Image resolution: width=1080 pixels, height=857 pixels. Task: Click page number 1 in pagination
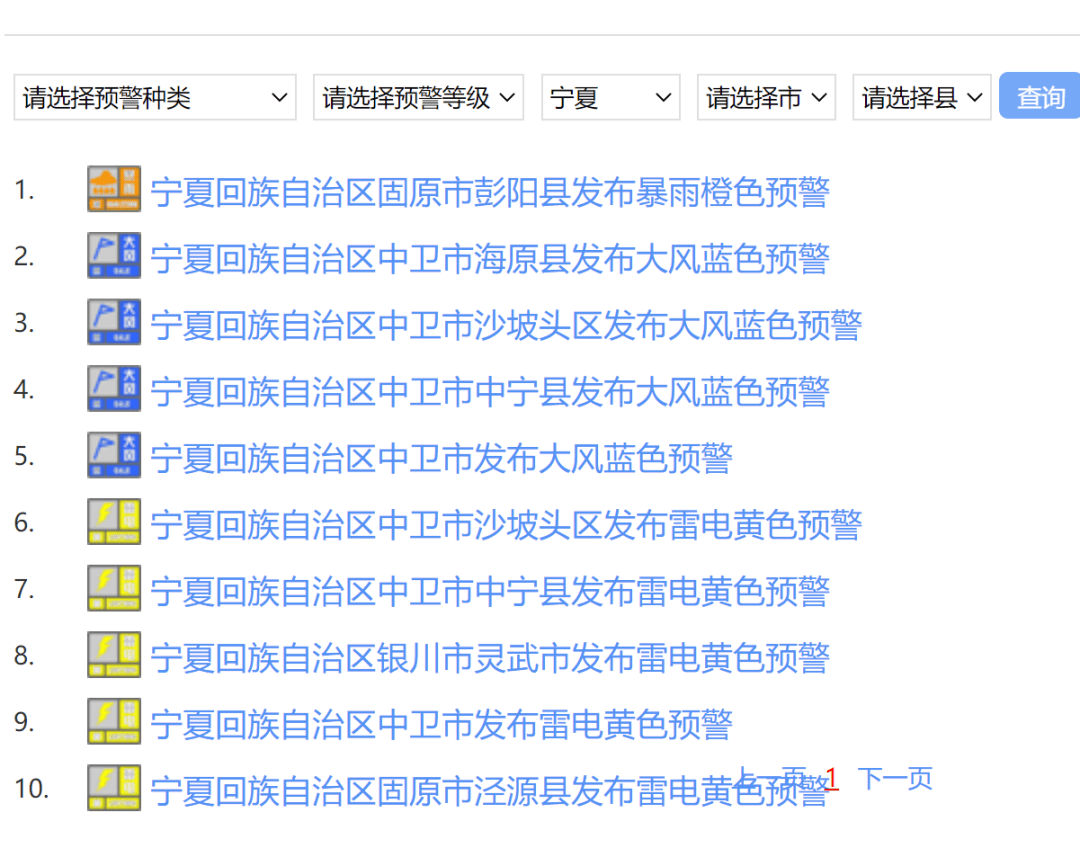click(x=832, y=779)
